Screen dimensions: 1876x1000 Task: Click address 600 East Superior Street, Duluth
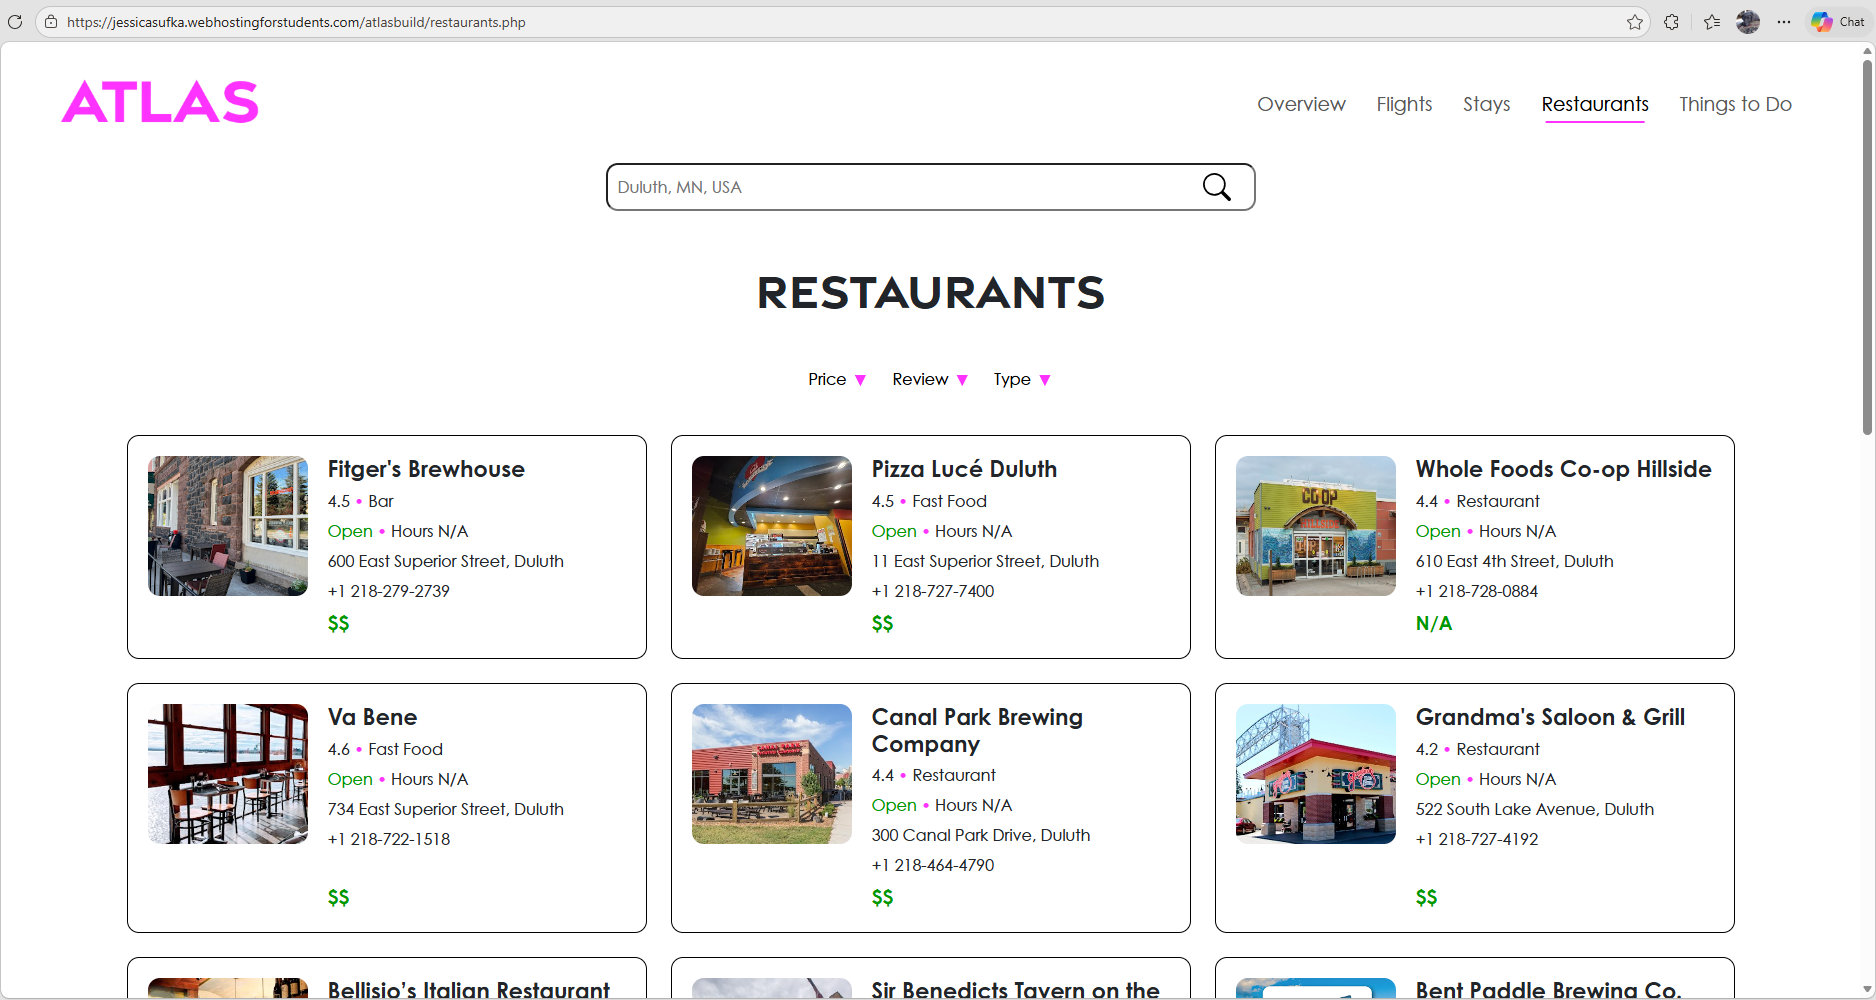point(446,561)
